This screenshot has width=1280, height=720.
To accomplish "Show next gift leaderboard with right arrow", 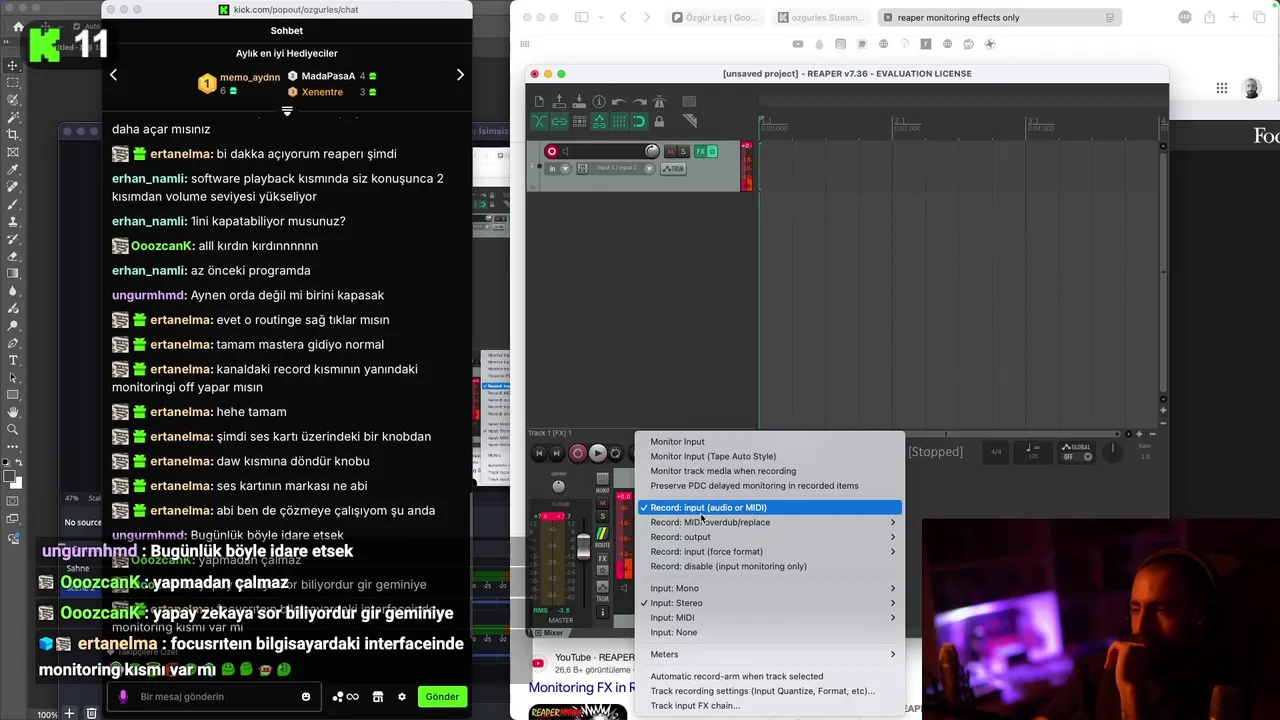I will coord(460,75).
